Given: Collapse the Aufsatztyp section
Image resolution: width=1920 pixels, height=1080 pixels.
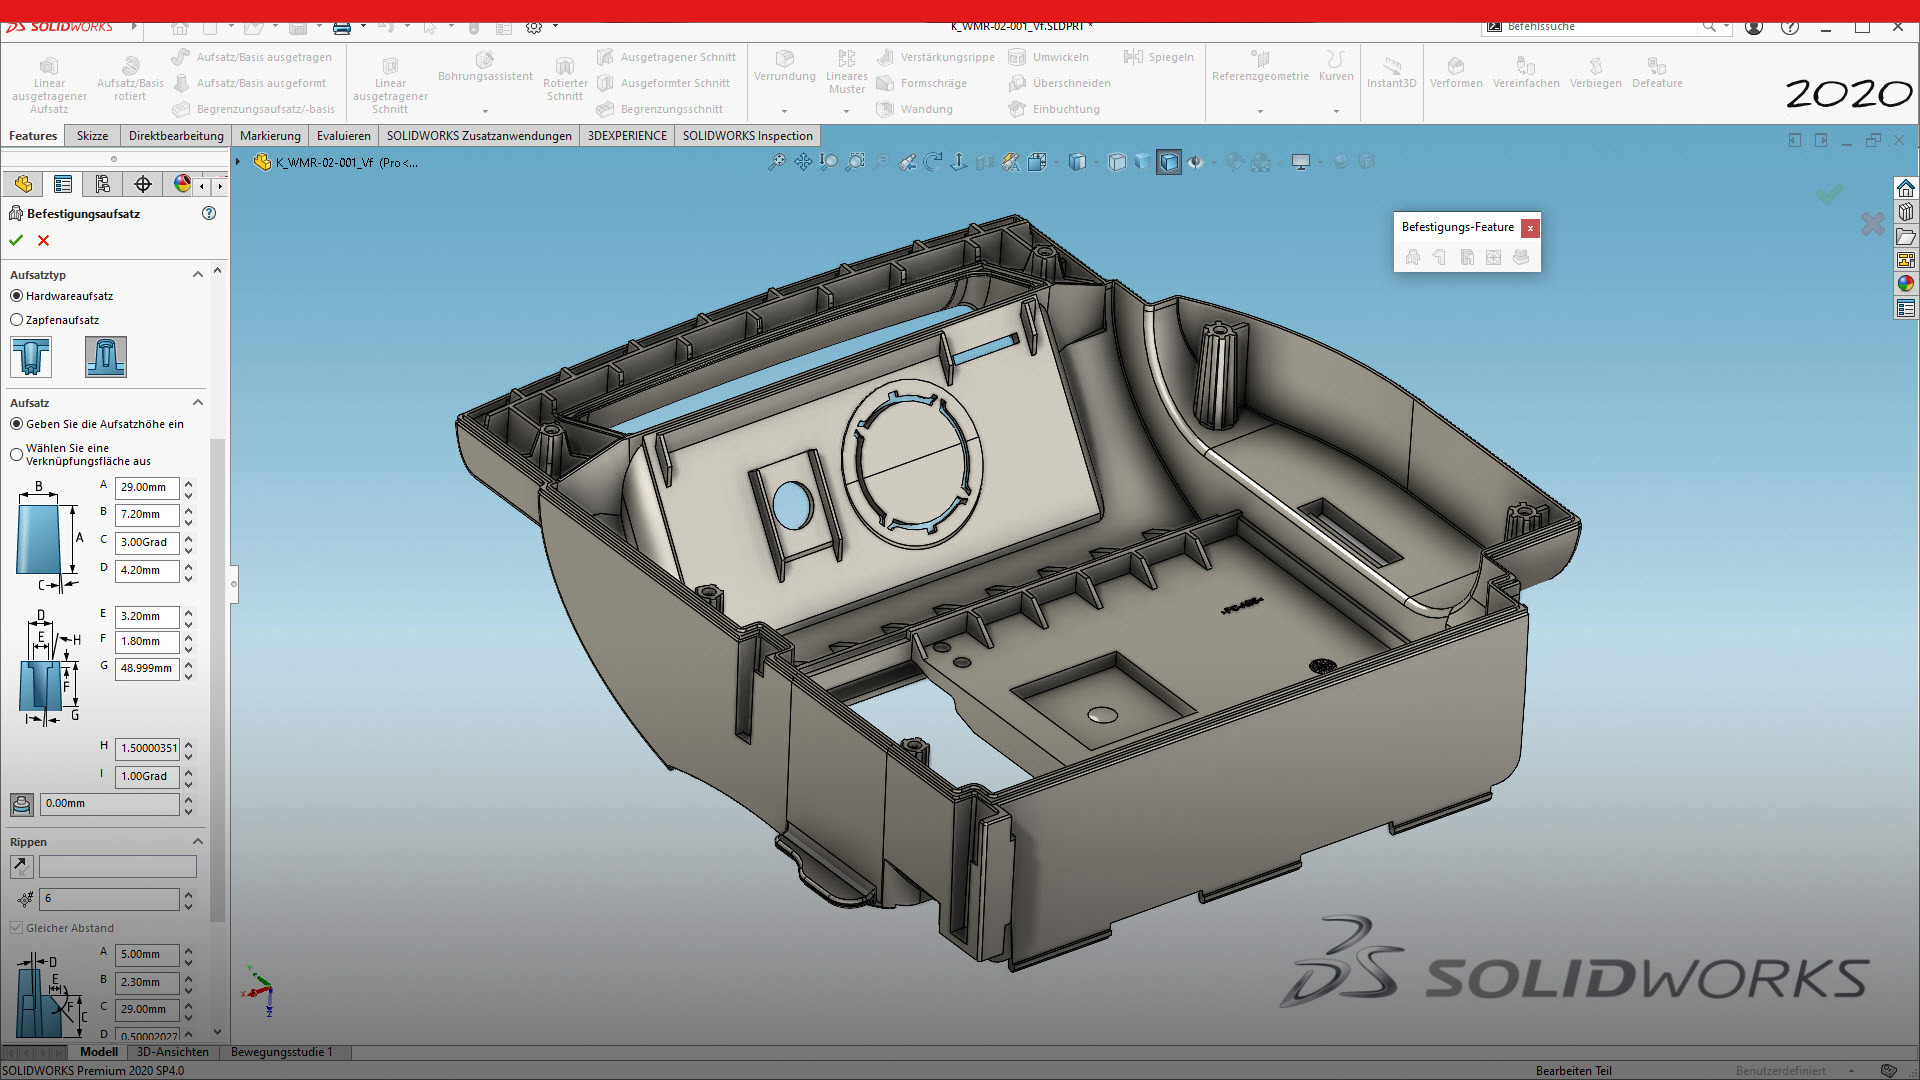Looking at the screenshot, I should [x=197, y=274].
